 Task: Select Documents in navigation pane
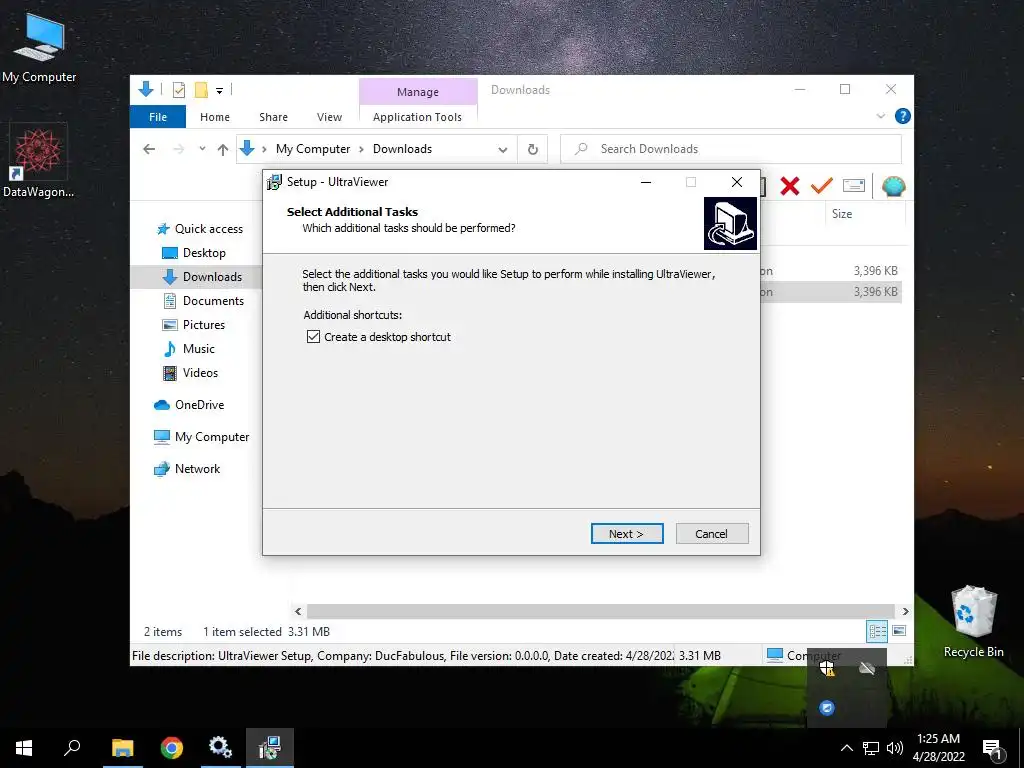click(204, 301)
